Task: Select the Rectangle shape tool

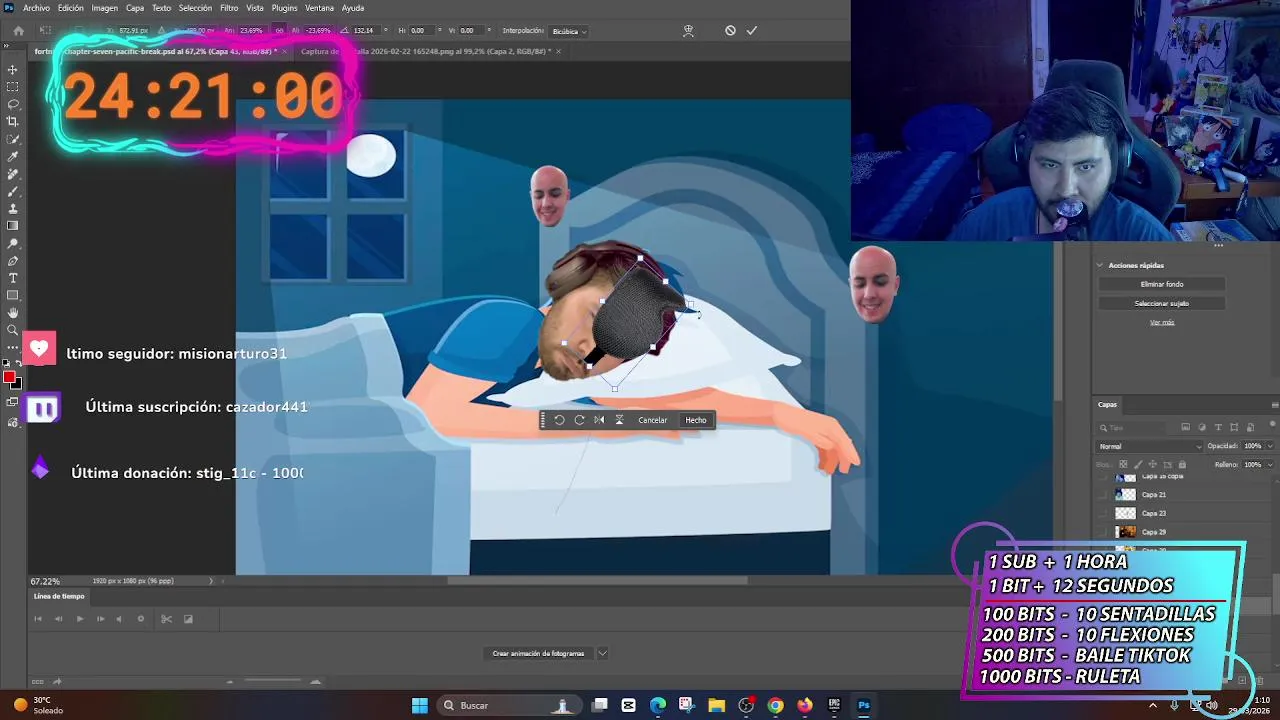Action: point(13,296)
